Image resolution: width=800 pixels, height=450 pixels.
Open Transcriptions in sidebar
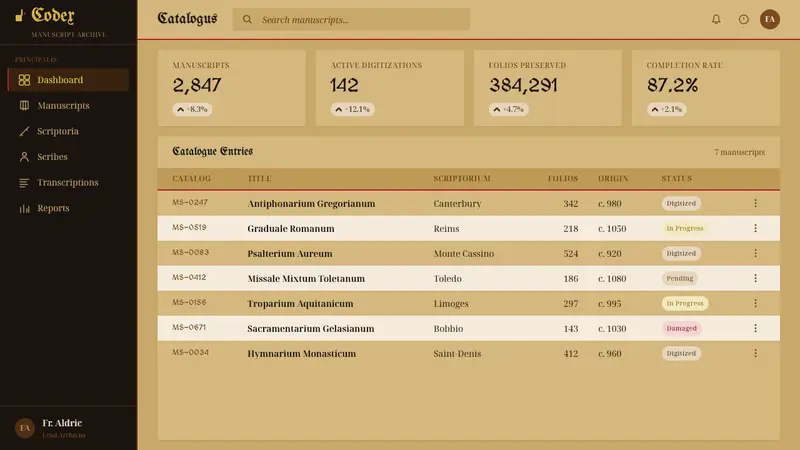[x=68, y=182]
